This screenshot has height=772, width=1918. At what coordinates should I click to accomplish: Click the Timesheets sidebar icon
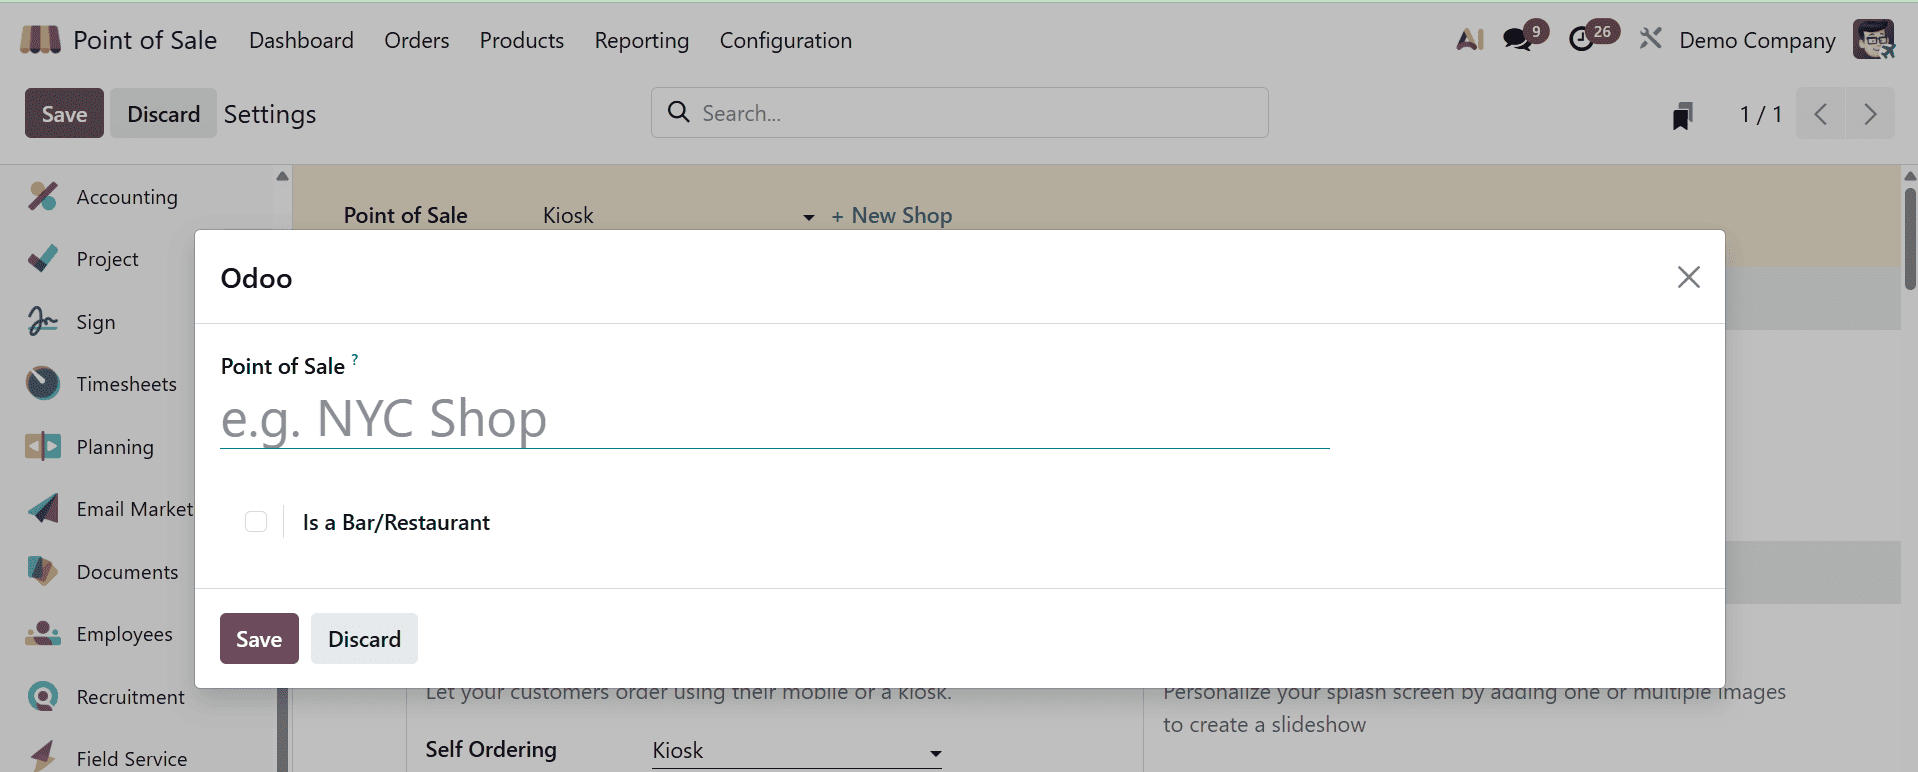[x=43, y=384]
